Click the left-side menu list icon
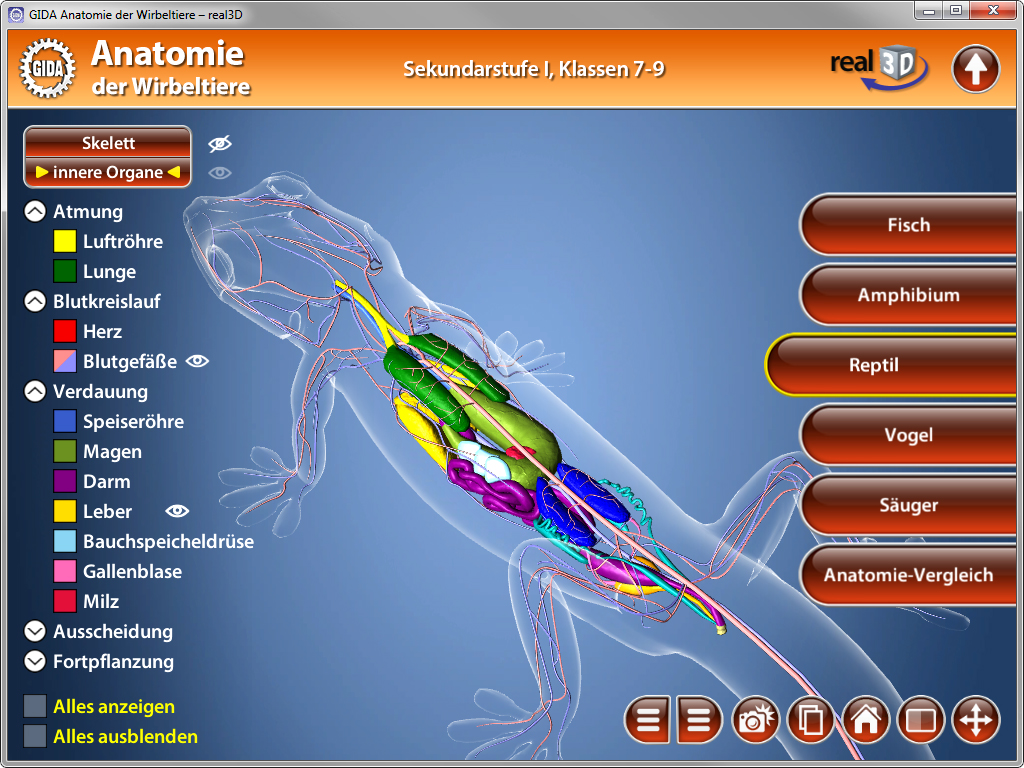Image resolution: width=1024 pixels, height=768 pixels. point(648,719)
